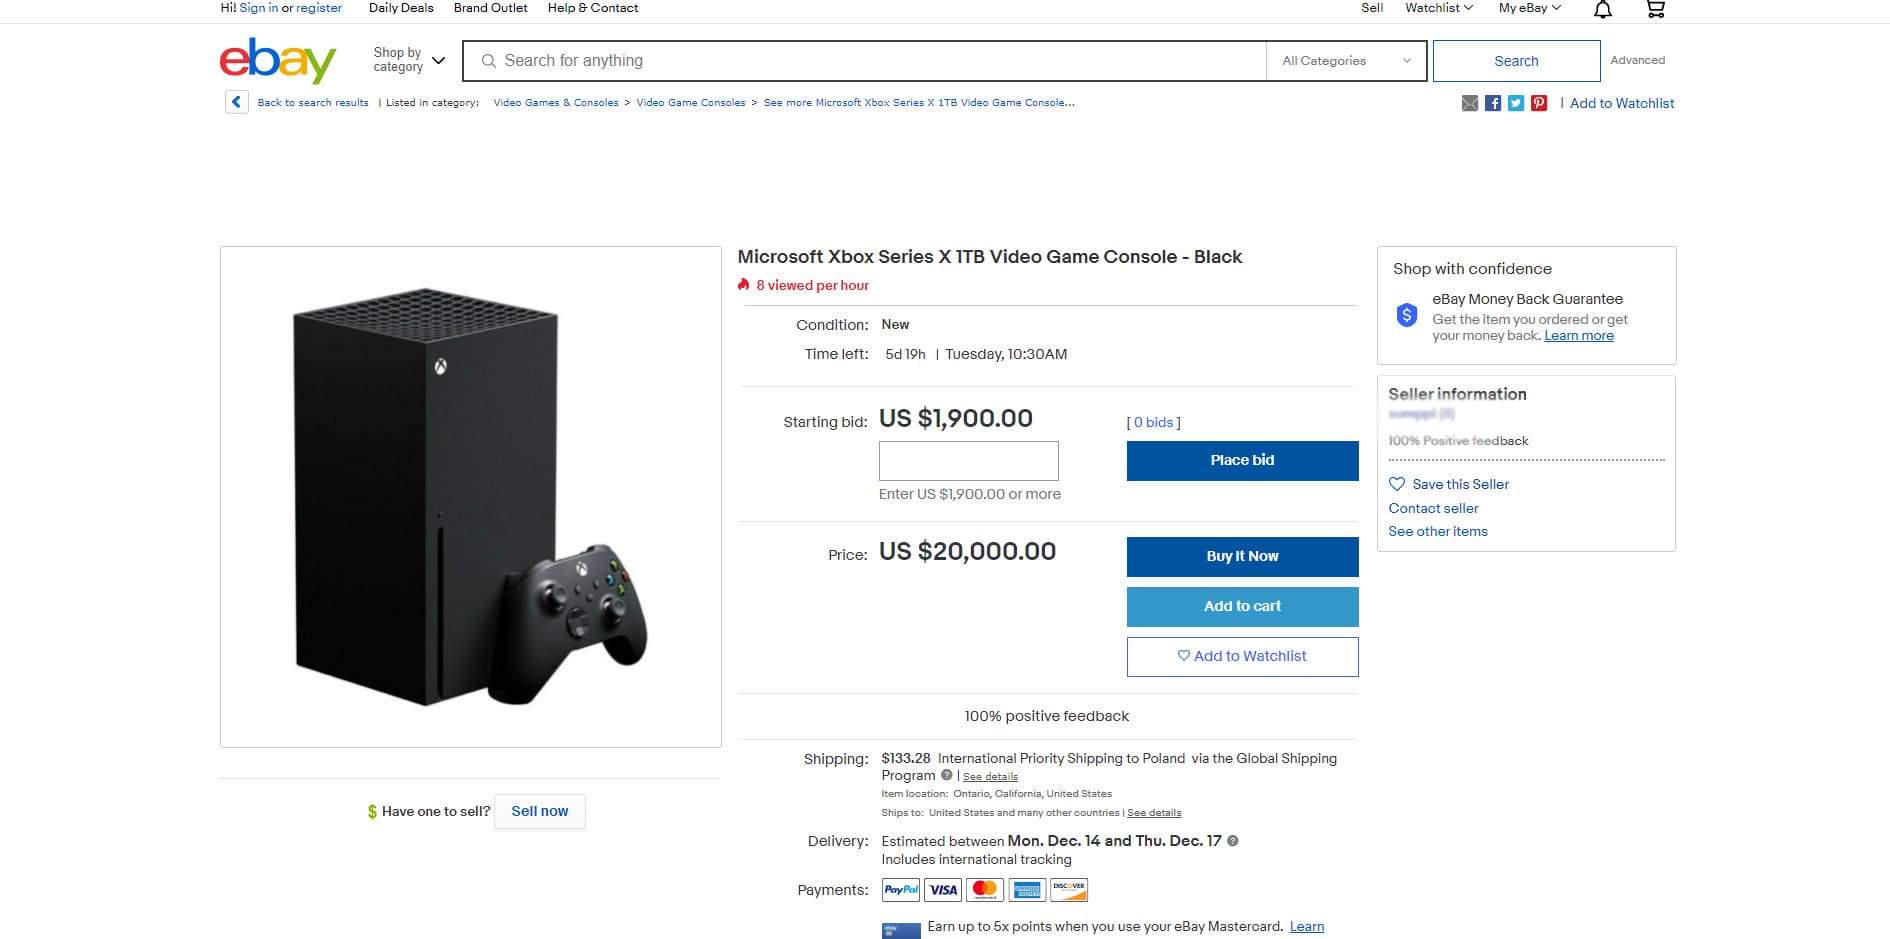Open Daily Deals menu item
Viewport: 1890px width, 939px height.
pyautogui.click(x=401, y=8)
